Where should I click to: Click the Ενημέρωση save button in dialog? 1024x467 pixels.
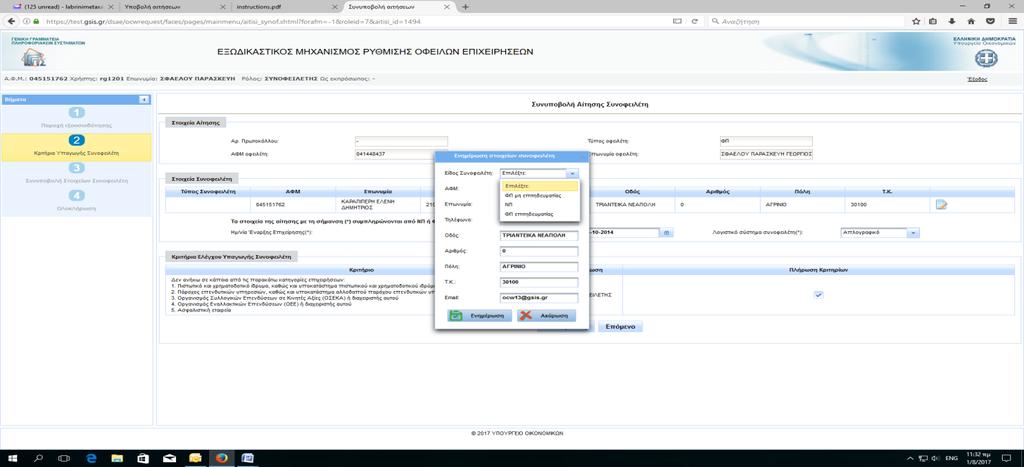coord(479,315)
